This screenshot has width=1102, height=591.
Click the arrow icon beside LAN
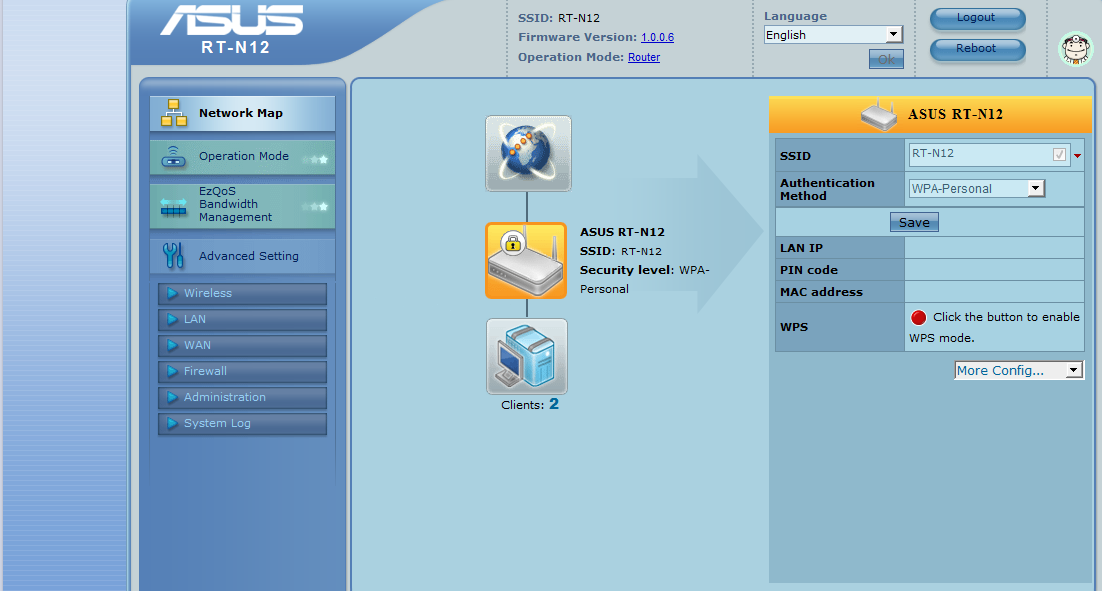pyautogui.click(x=172, y=319)
